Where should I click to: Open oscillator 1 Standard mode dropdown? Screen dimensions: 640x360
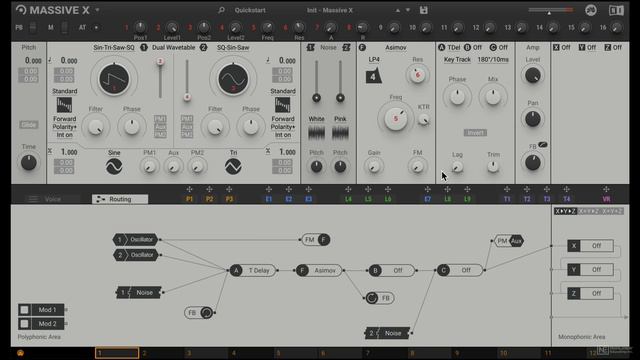64,91
